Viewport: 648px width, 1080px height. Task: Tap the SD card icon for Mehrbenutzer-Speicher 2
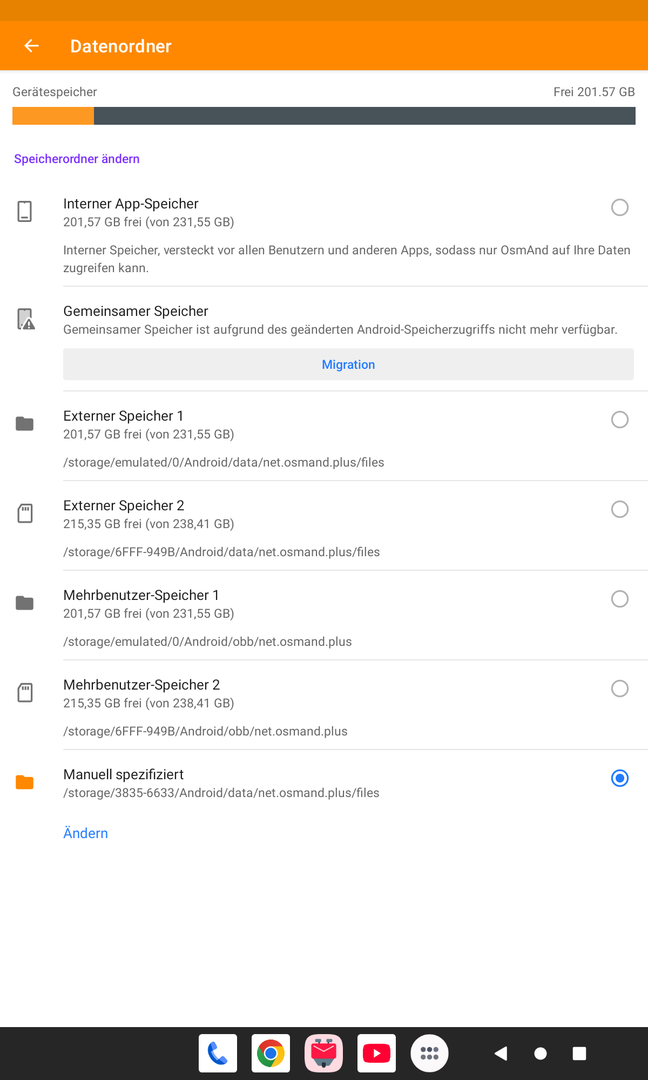pos(25,692)
